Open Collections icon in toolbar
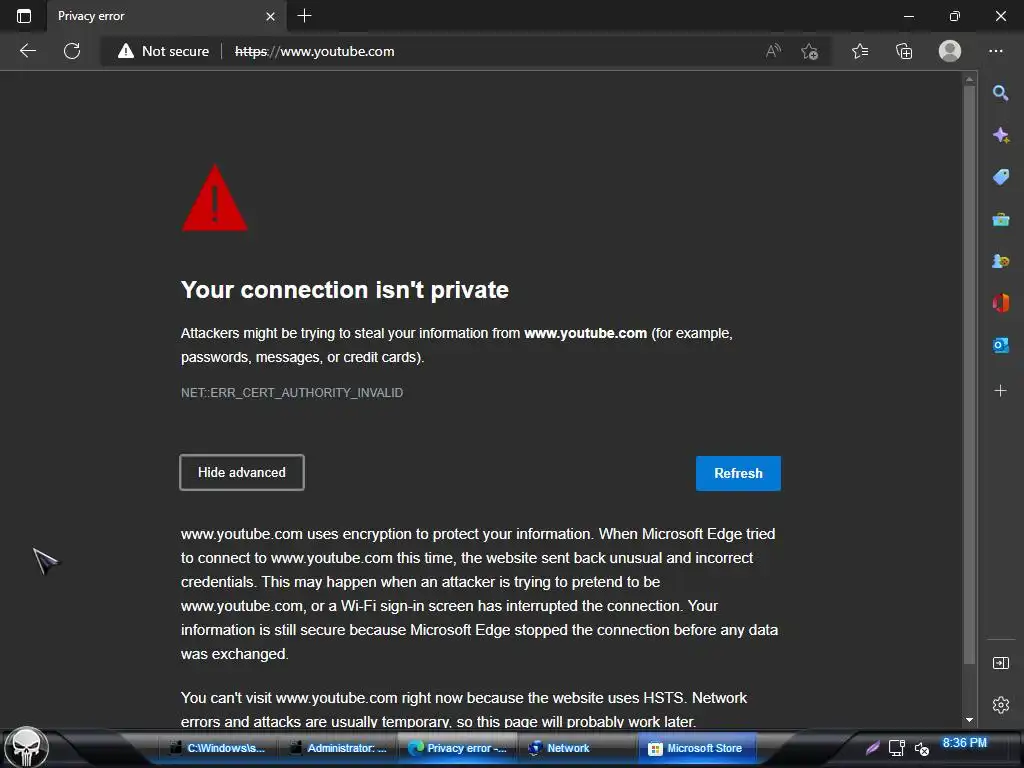Viewport: 1024px width, 768px height. [904, 51]
